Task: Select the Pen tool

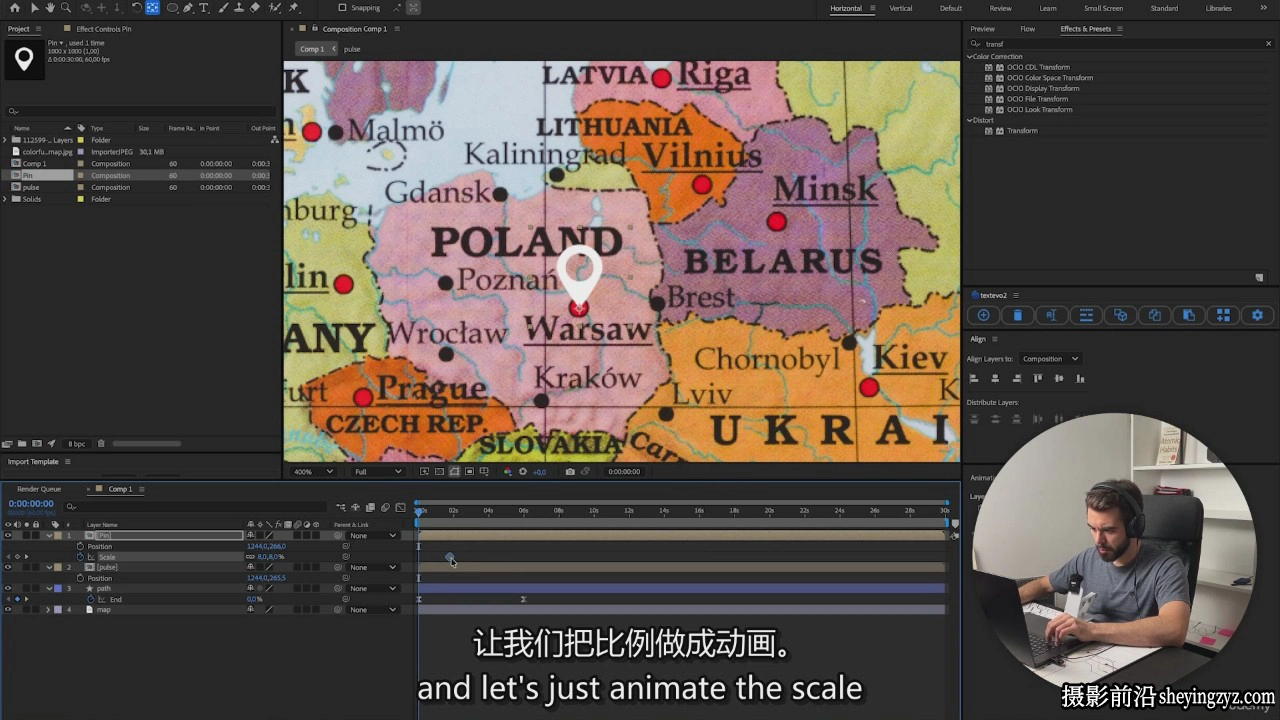Action: point(188,8)
